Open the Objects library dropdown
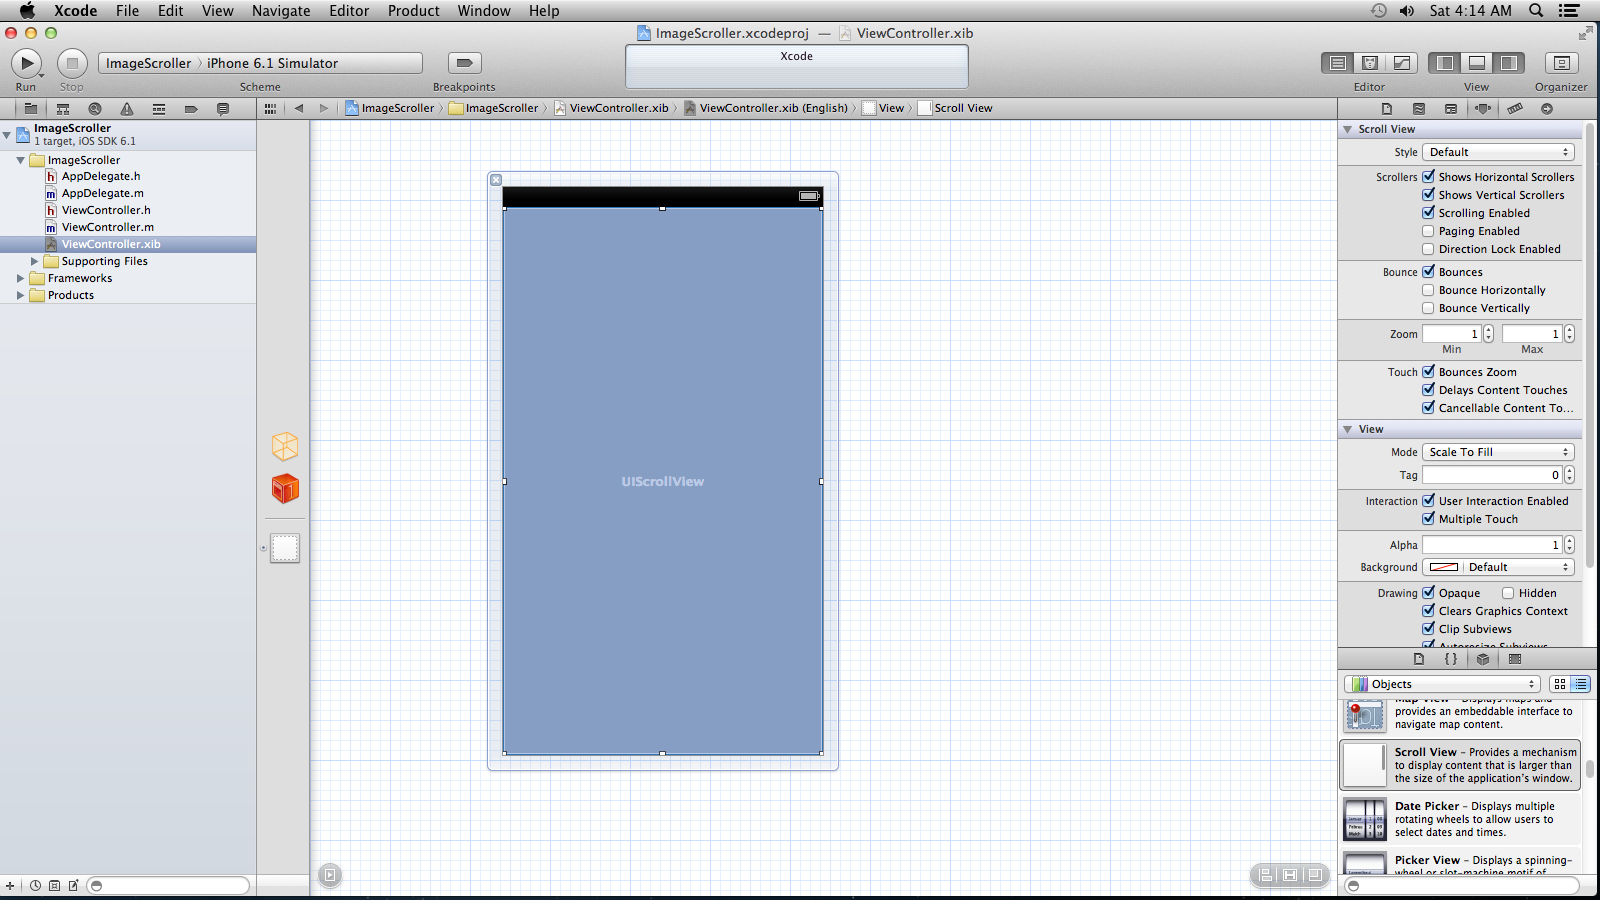 1441,684
